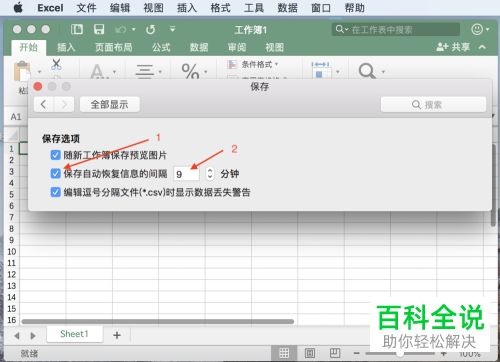Image resolution: width=500 pixels, height=362 pixels.
Task: Toggle 保存自动恢复信息的间隔 checkbox
Action: pos(55,173)
